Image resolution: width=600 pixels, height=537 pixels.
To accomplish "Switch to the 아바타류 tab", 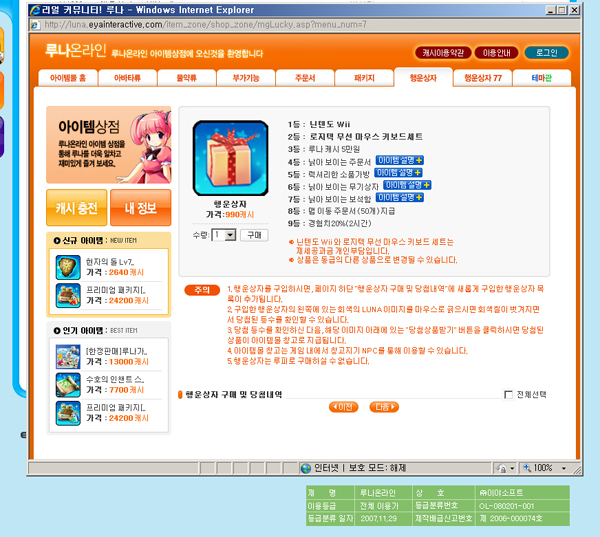I will coord(127,78).
